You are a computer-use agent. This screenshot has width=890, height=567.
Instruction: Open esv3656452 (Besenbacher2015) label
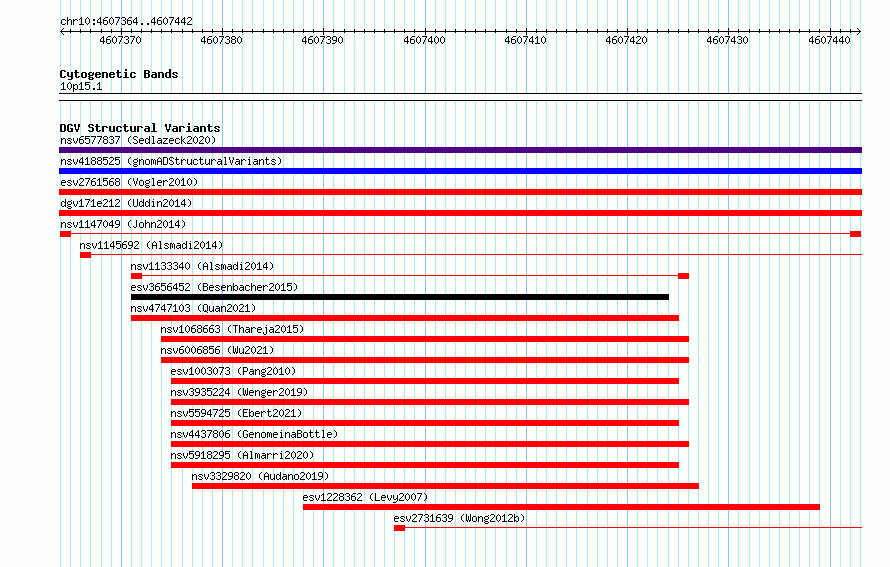[x=214, y=287]
